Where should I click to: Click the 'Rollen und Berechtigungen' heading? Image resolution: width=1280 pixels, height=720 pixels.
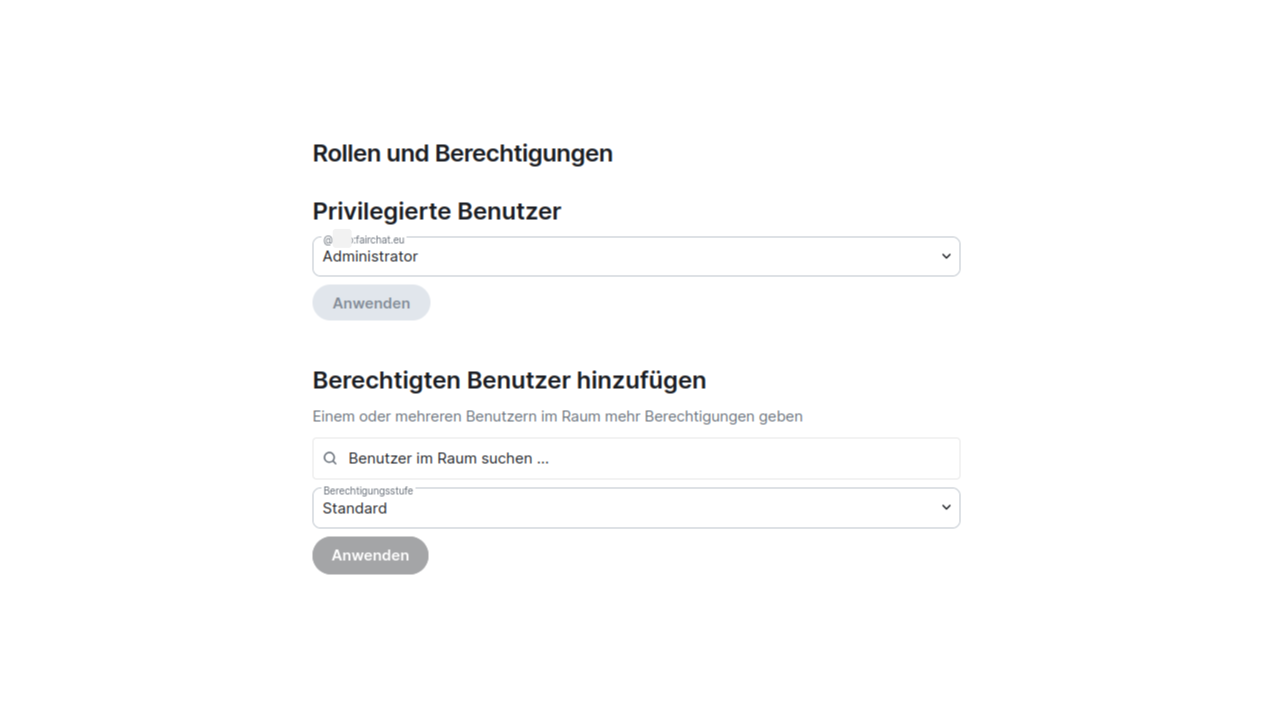pyautogui.click(x=462, y=154)
